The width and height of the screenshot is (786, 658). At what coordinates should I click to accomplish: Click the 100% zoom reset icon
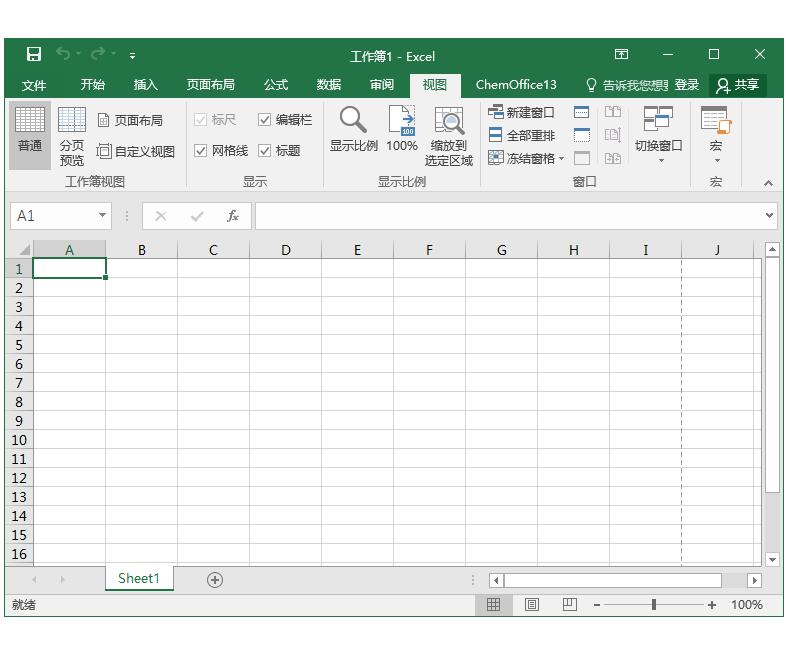pyautogui.click(x=402, y=129)
